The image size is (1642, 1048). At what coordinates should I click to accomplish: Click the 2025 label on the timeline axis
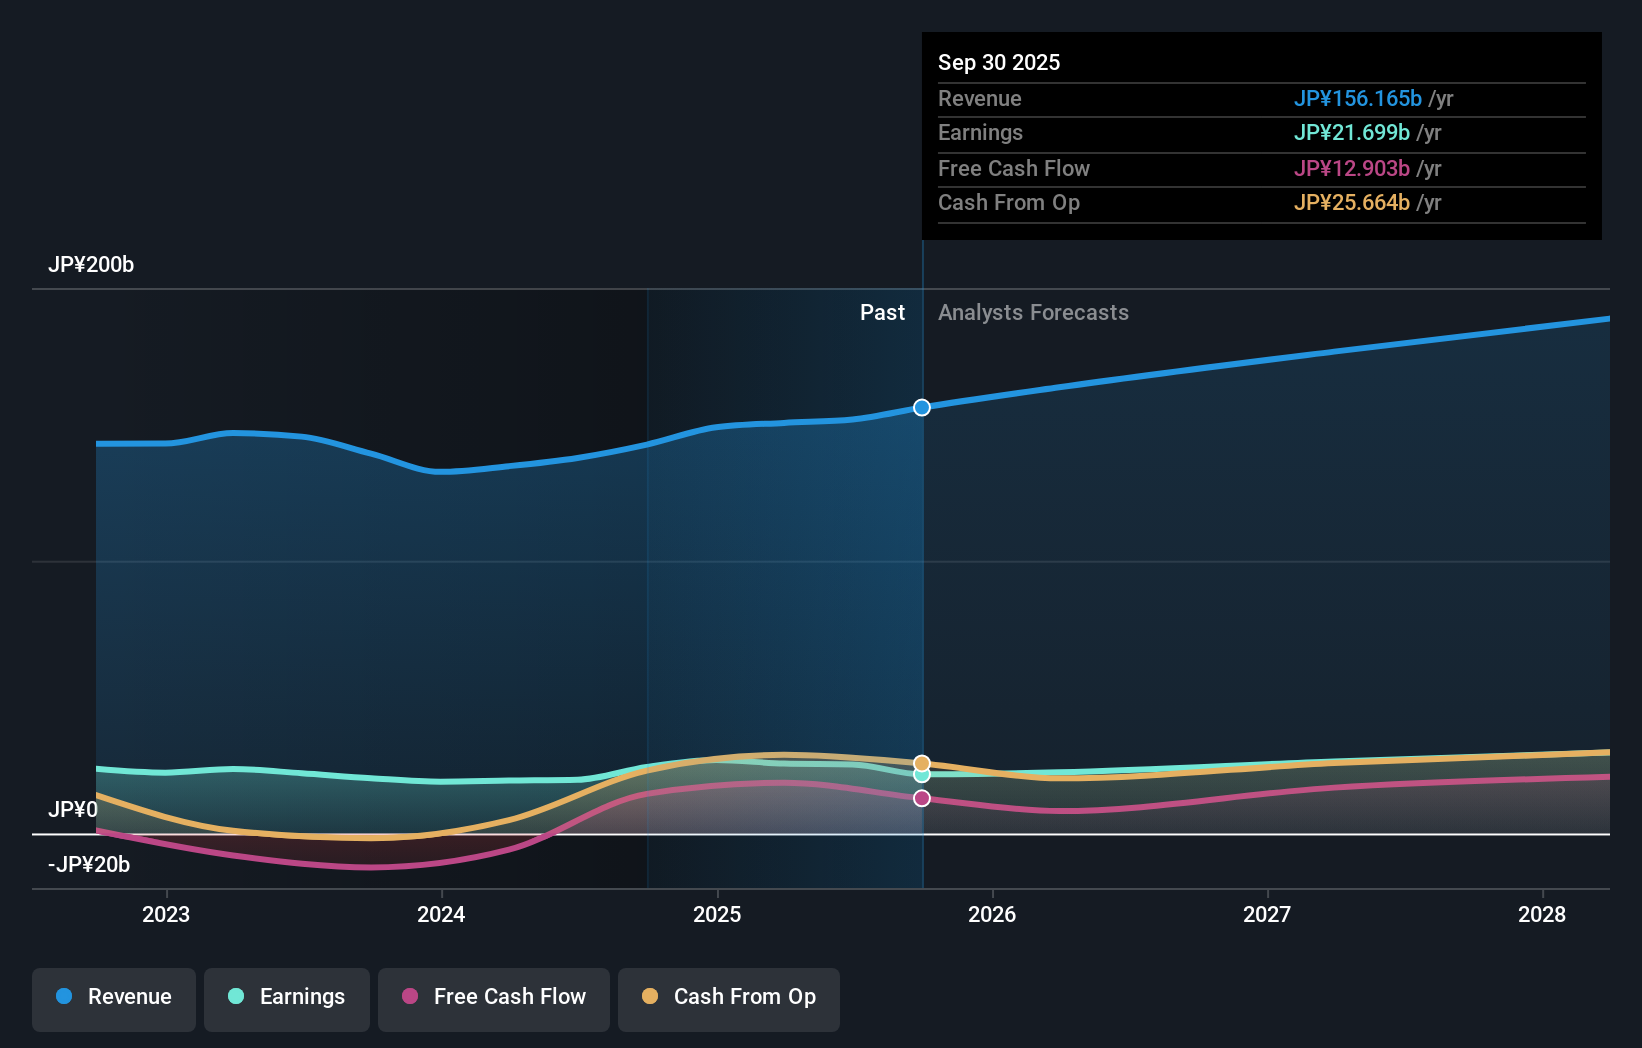click(718, 914)
